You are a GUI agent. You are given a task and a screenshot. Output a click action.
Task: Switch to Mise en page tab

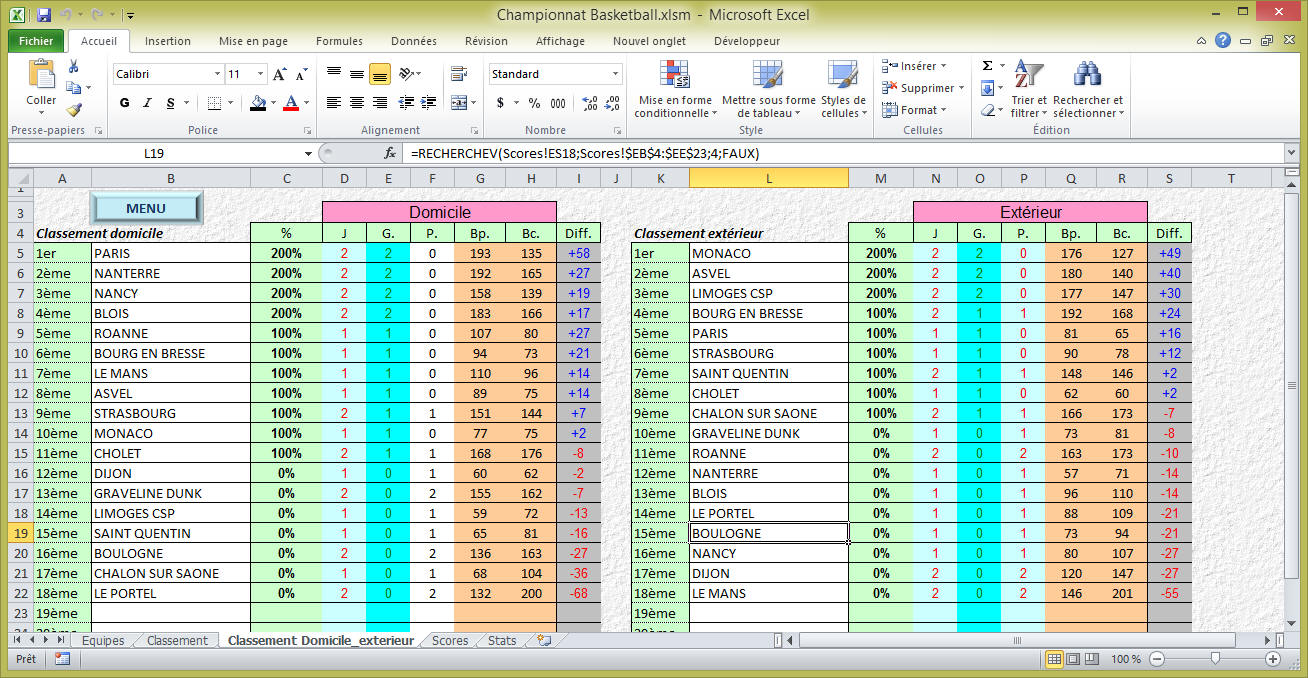tap(253, 41)
